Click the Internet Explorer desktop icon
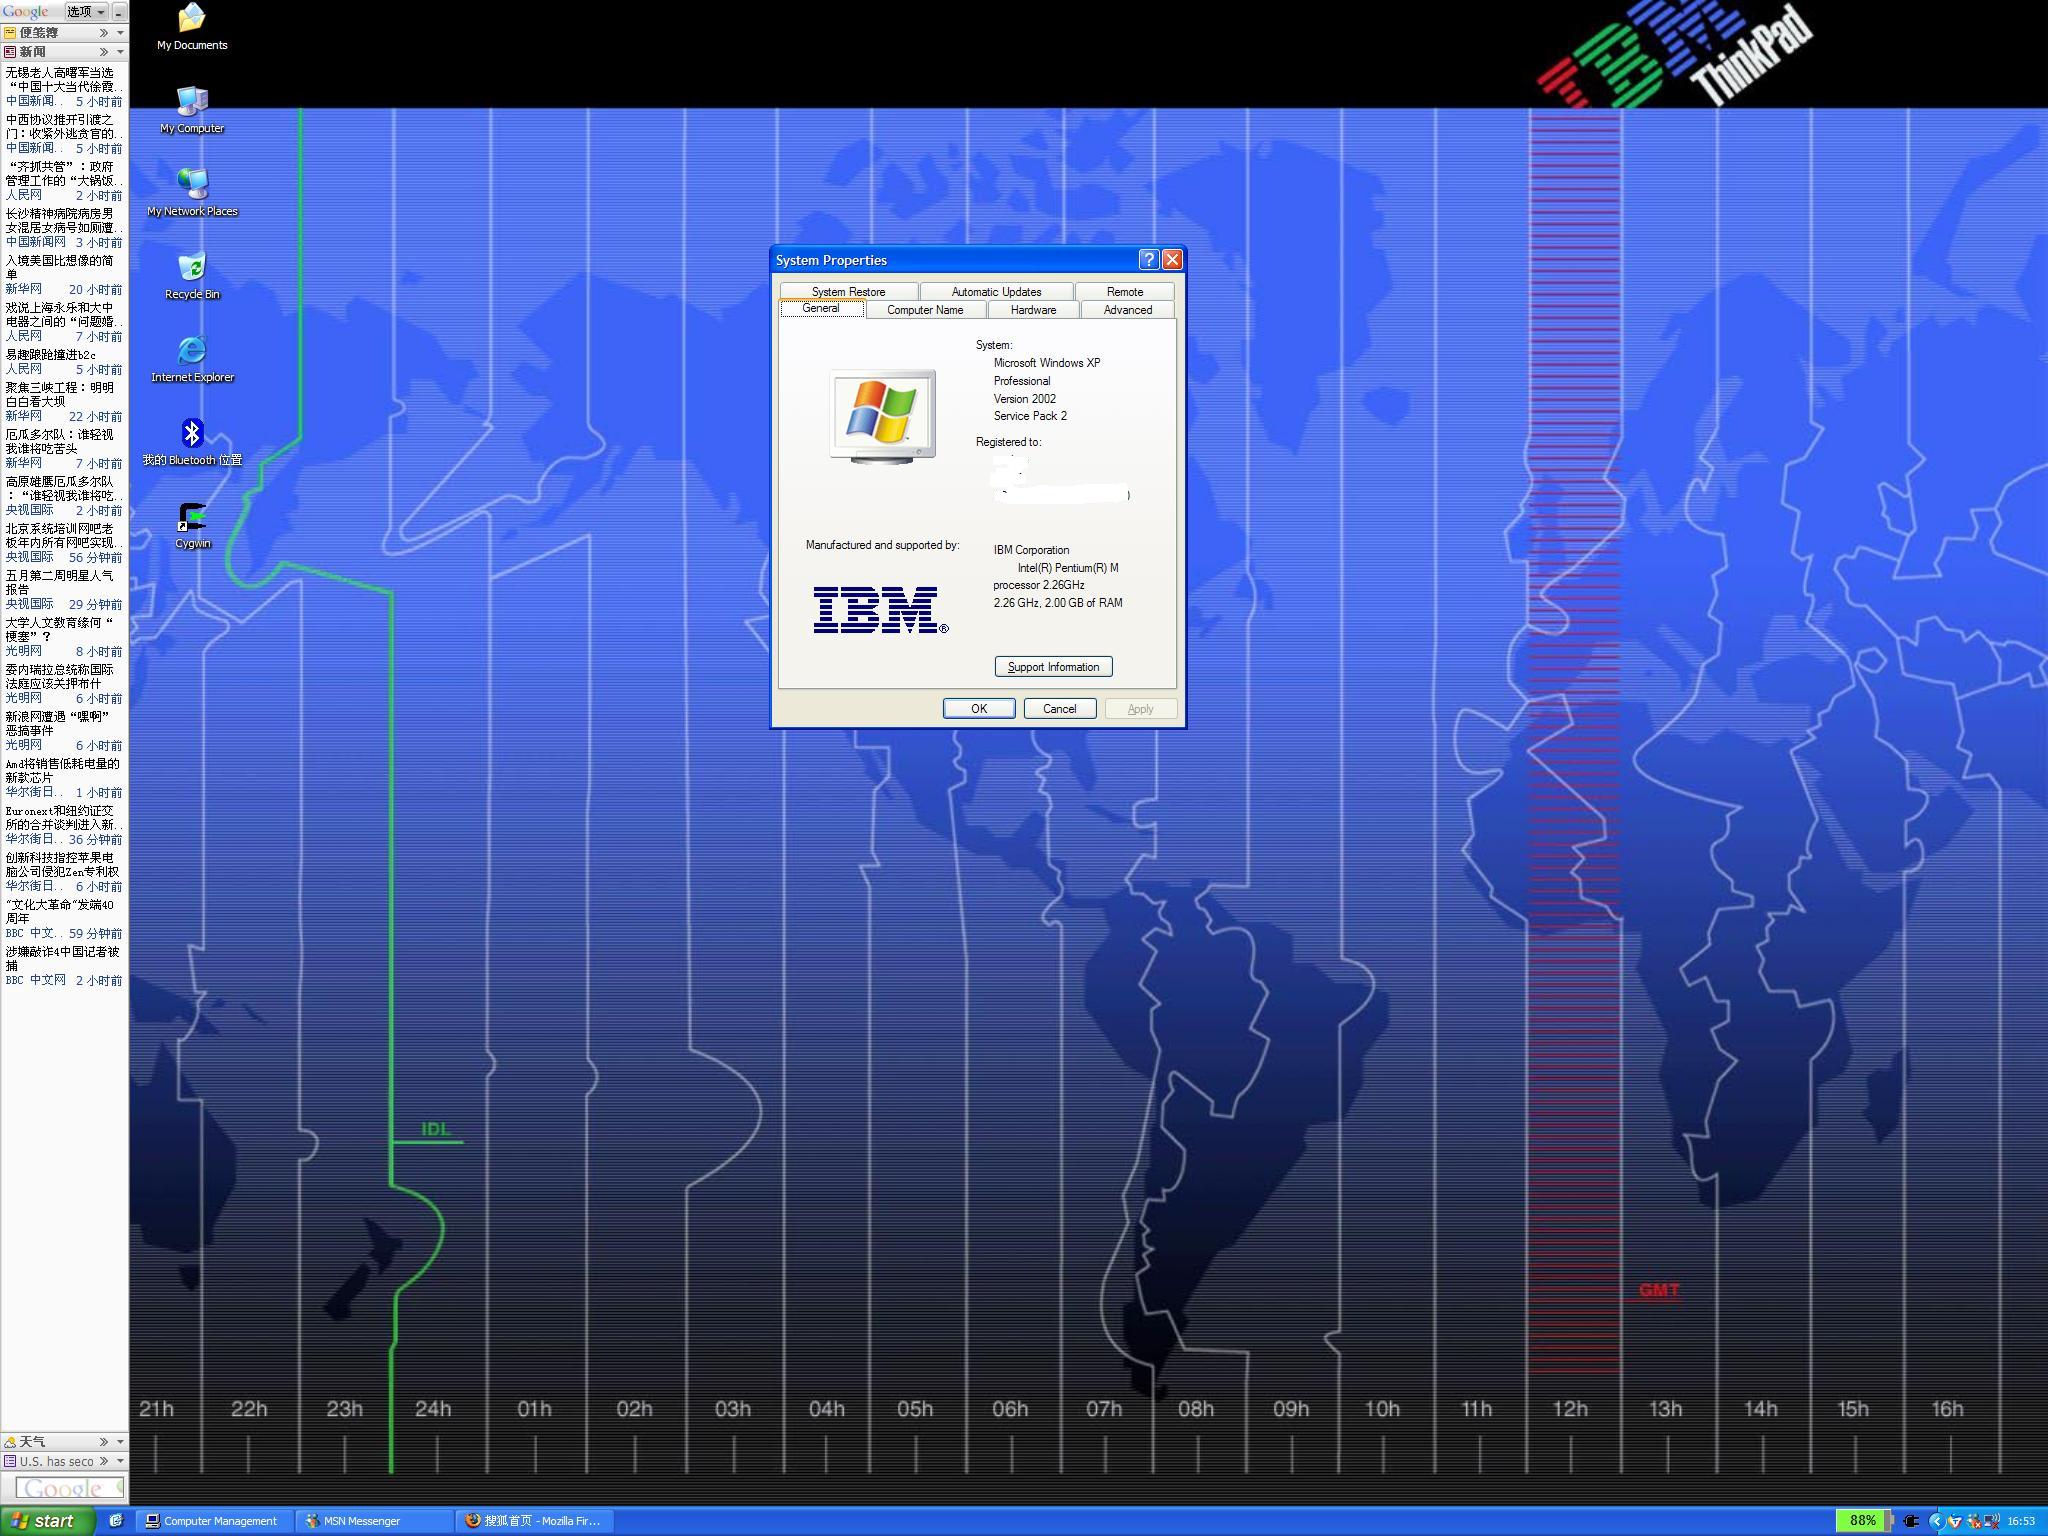 pos(192,351)
